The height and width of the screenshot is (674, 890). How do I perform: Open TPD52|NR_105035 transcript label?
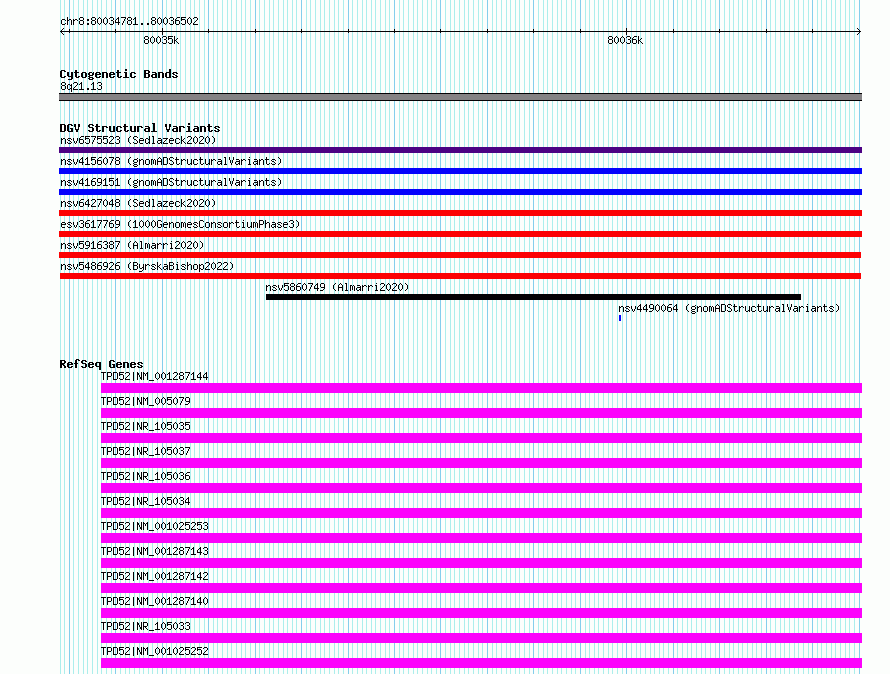point(146,426)
